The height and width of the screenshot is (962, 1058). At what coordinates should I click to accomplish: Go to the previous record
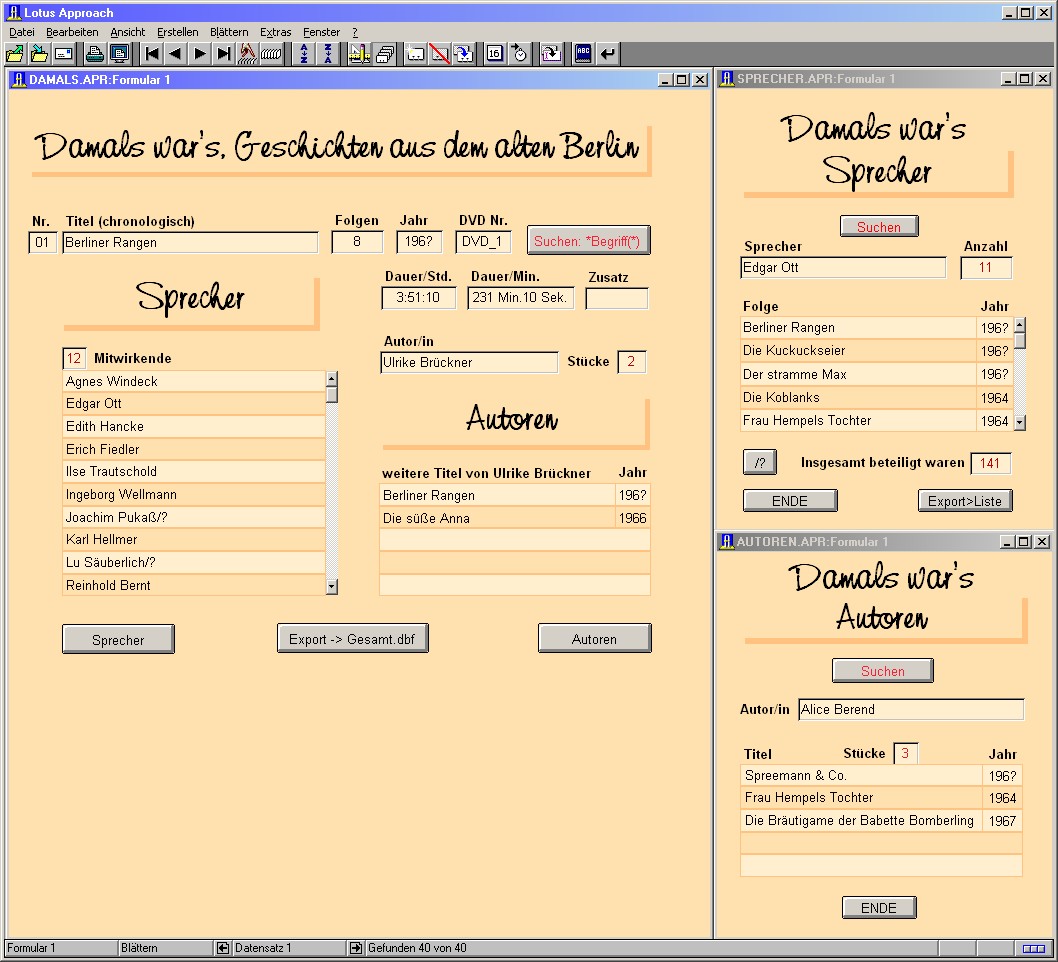[x=175, y=54]
